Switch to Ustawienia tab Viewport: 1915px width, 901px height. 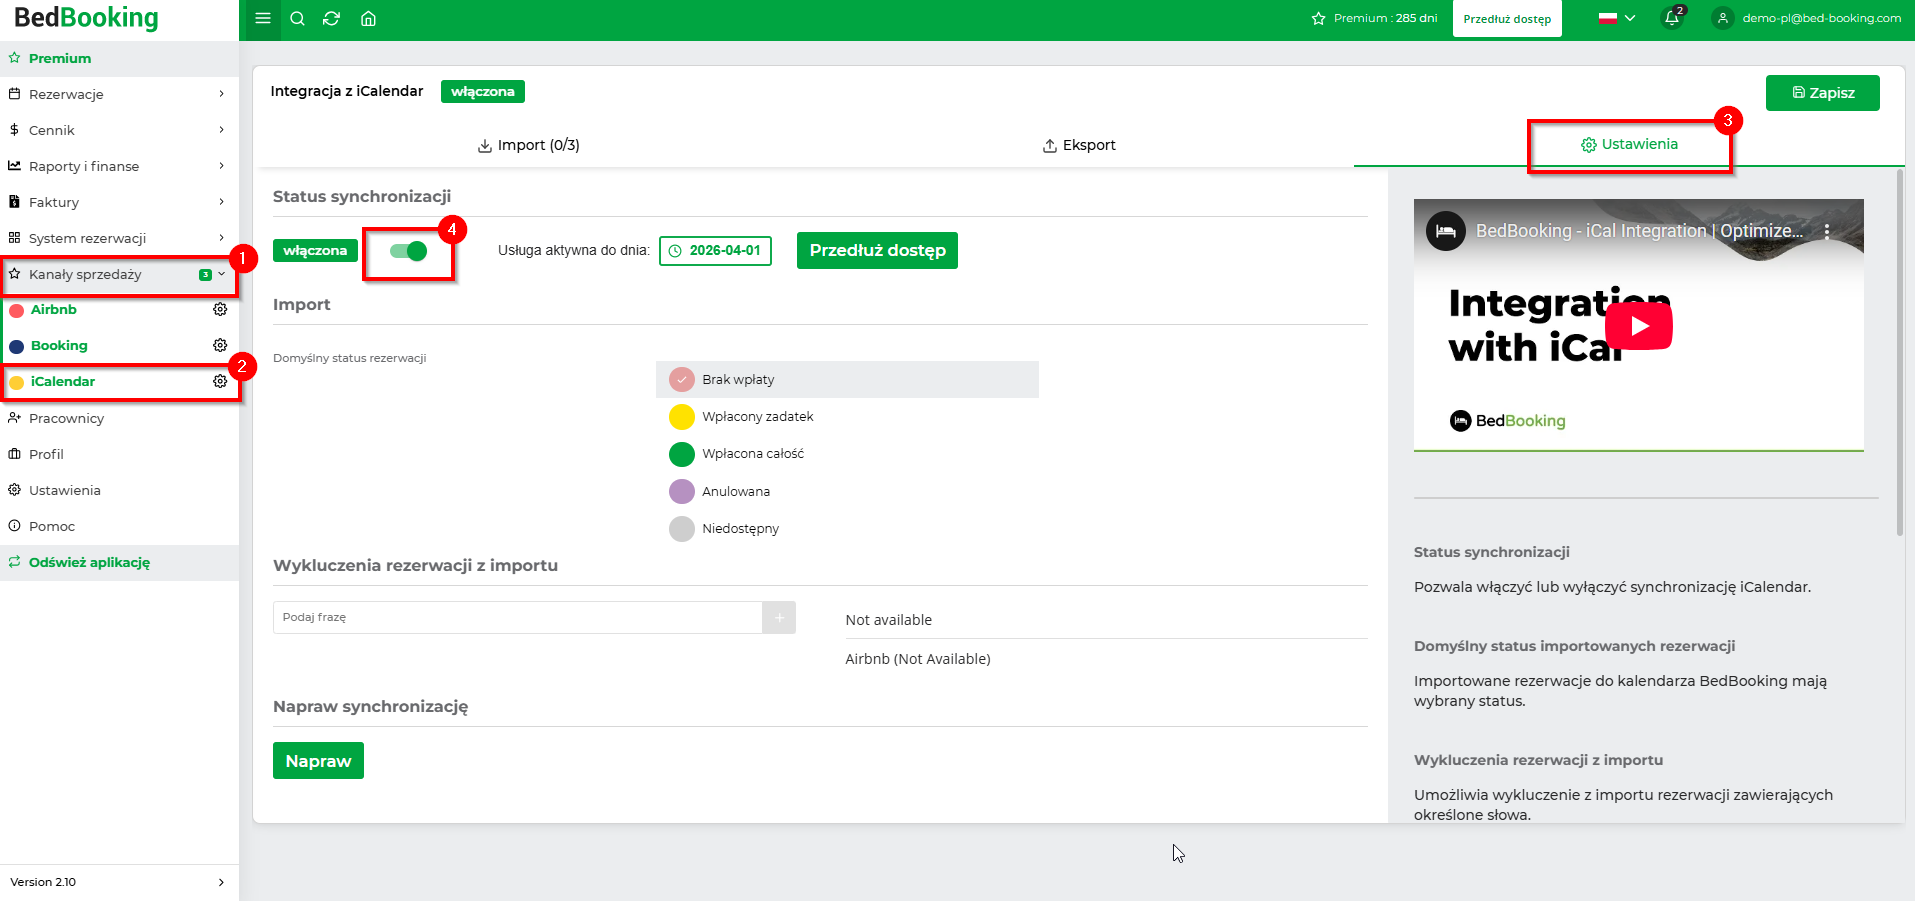[1629, 145]
